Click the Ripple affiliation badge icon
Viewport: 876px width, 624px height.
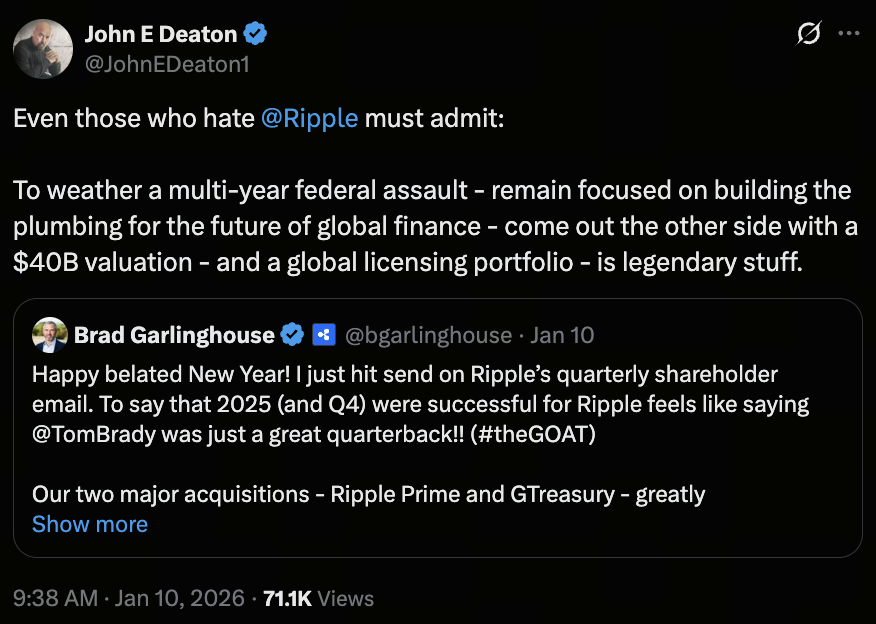(x=322, y=334)
